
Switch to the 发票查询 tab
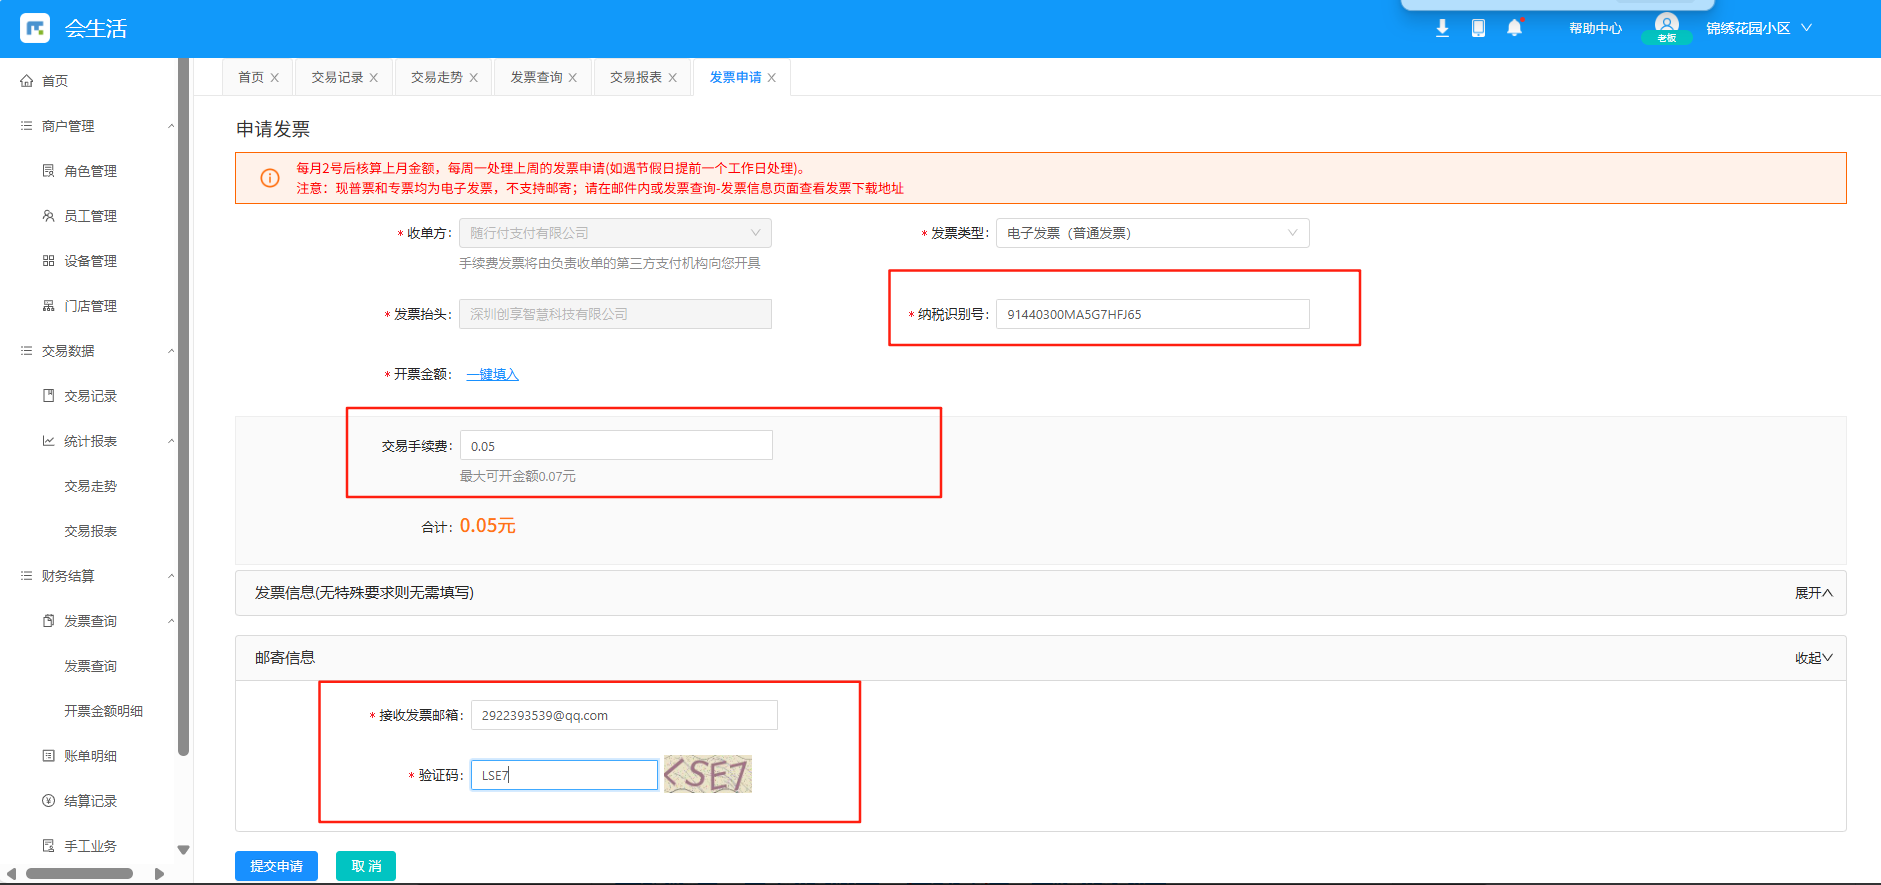[536, 77]
